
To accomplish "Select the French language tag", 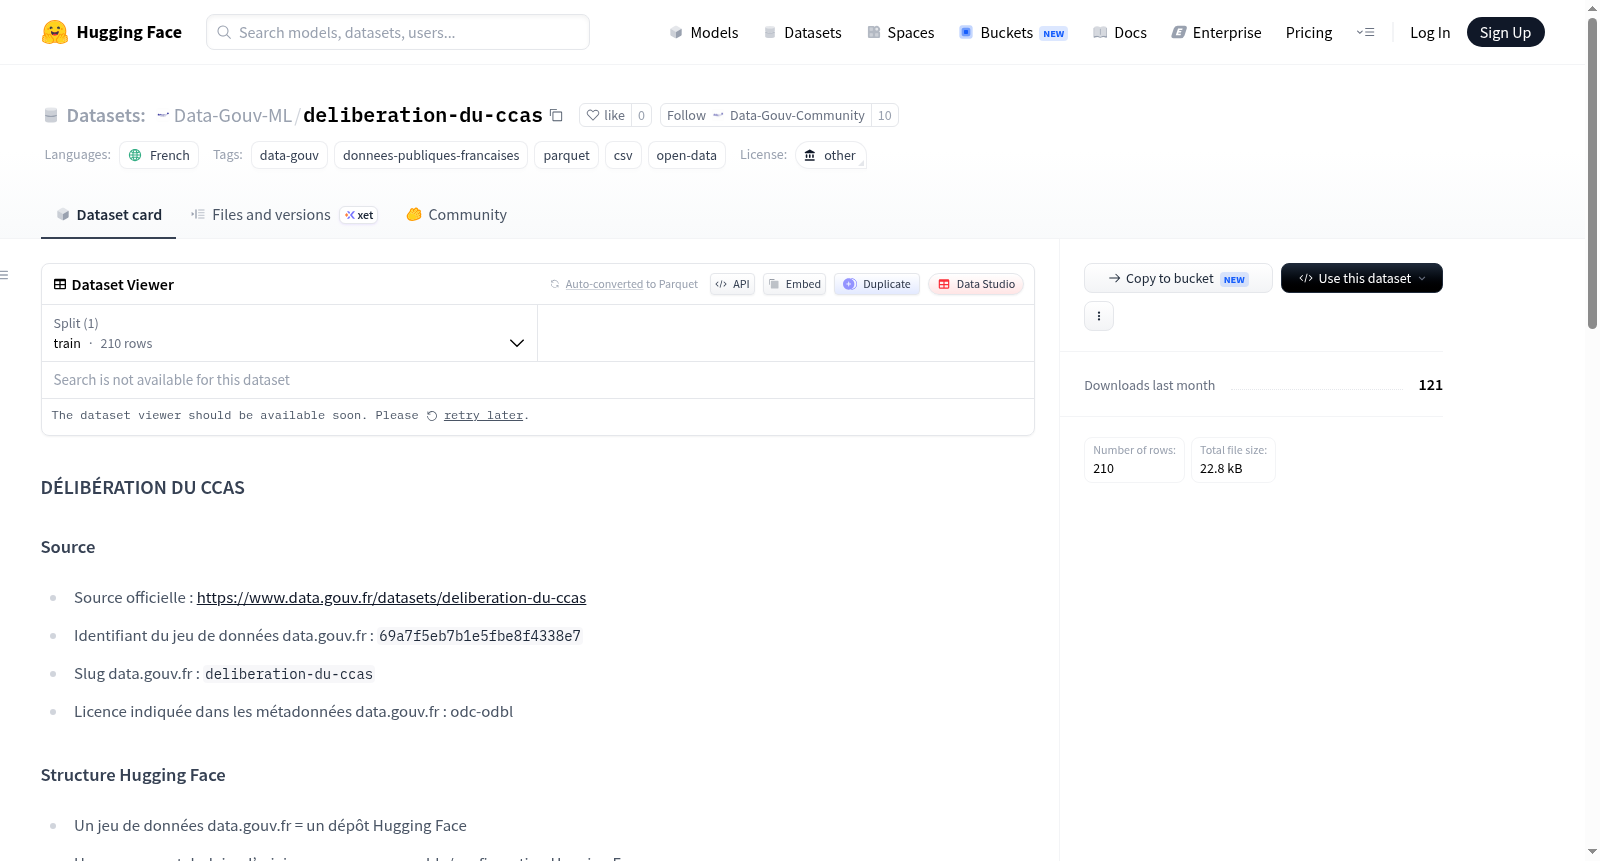I will [159, 155].
